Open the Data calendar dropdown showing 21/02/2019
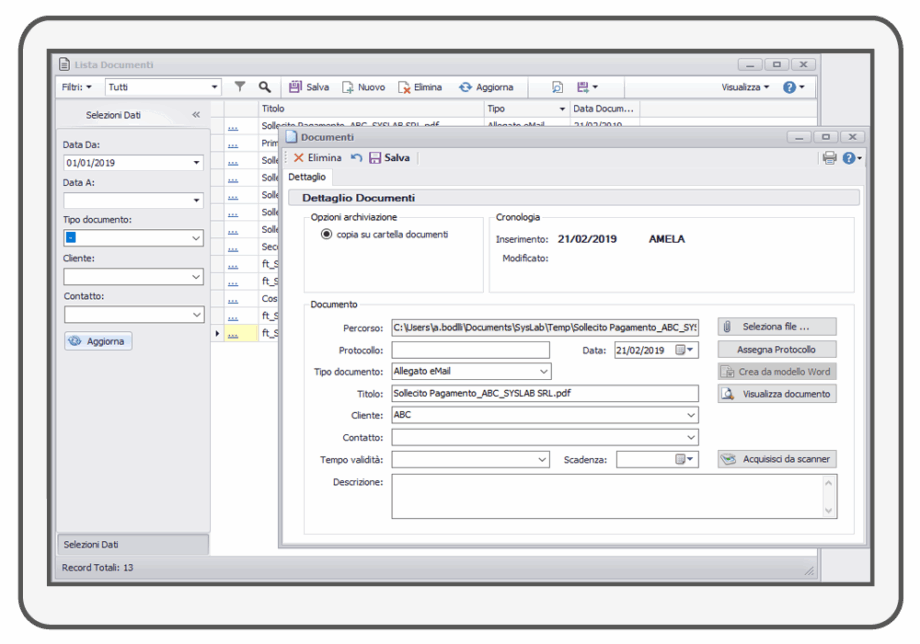The height and width of the screenshot is (644, 920). (x=685, y=350)
